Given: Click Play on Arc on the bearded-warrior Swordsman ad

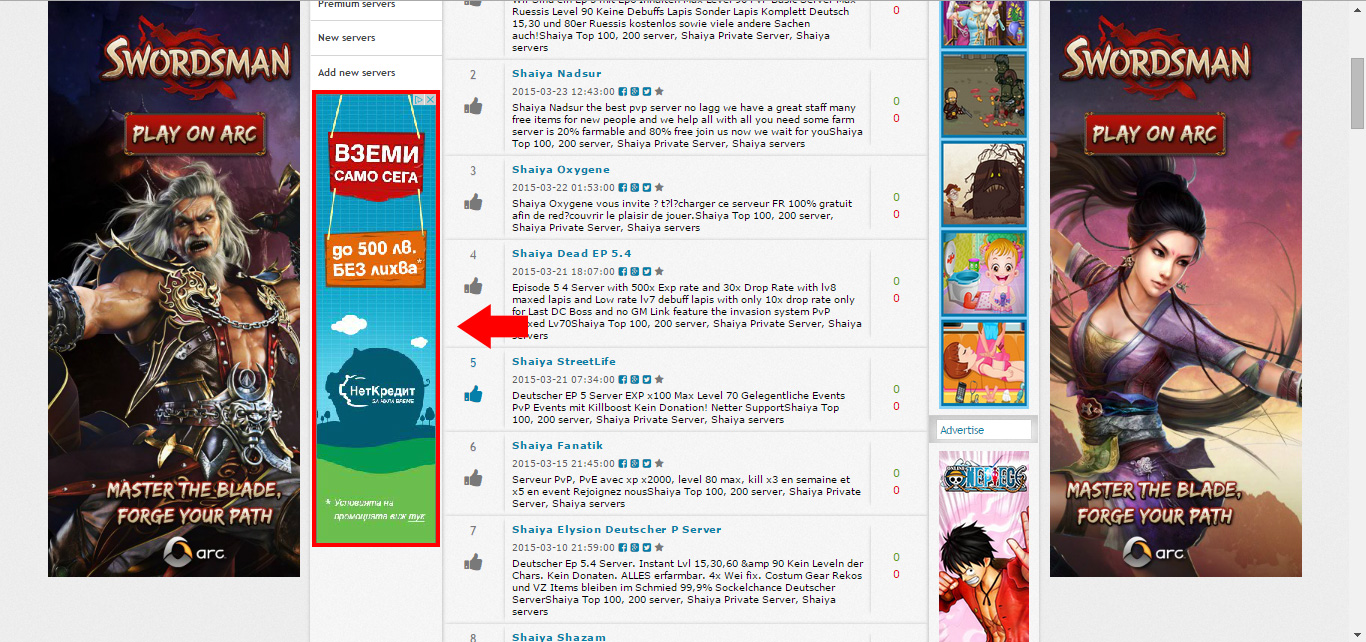Looking at the screenshot, I should [x=195, y=134].
